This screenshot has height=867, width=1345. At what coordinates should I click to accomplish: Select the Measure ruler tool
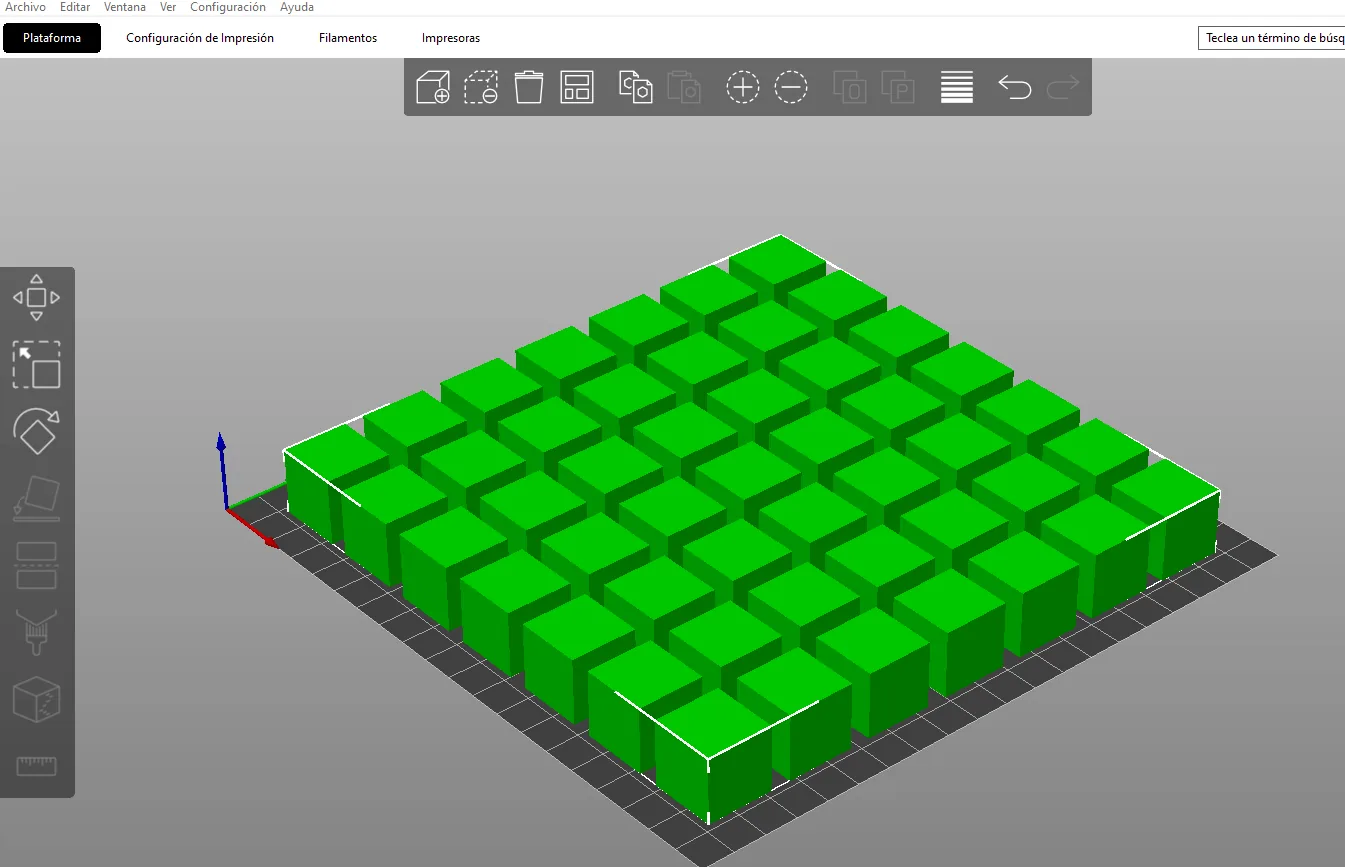point(36,767)
